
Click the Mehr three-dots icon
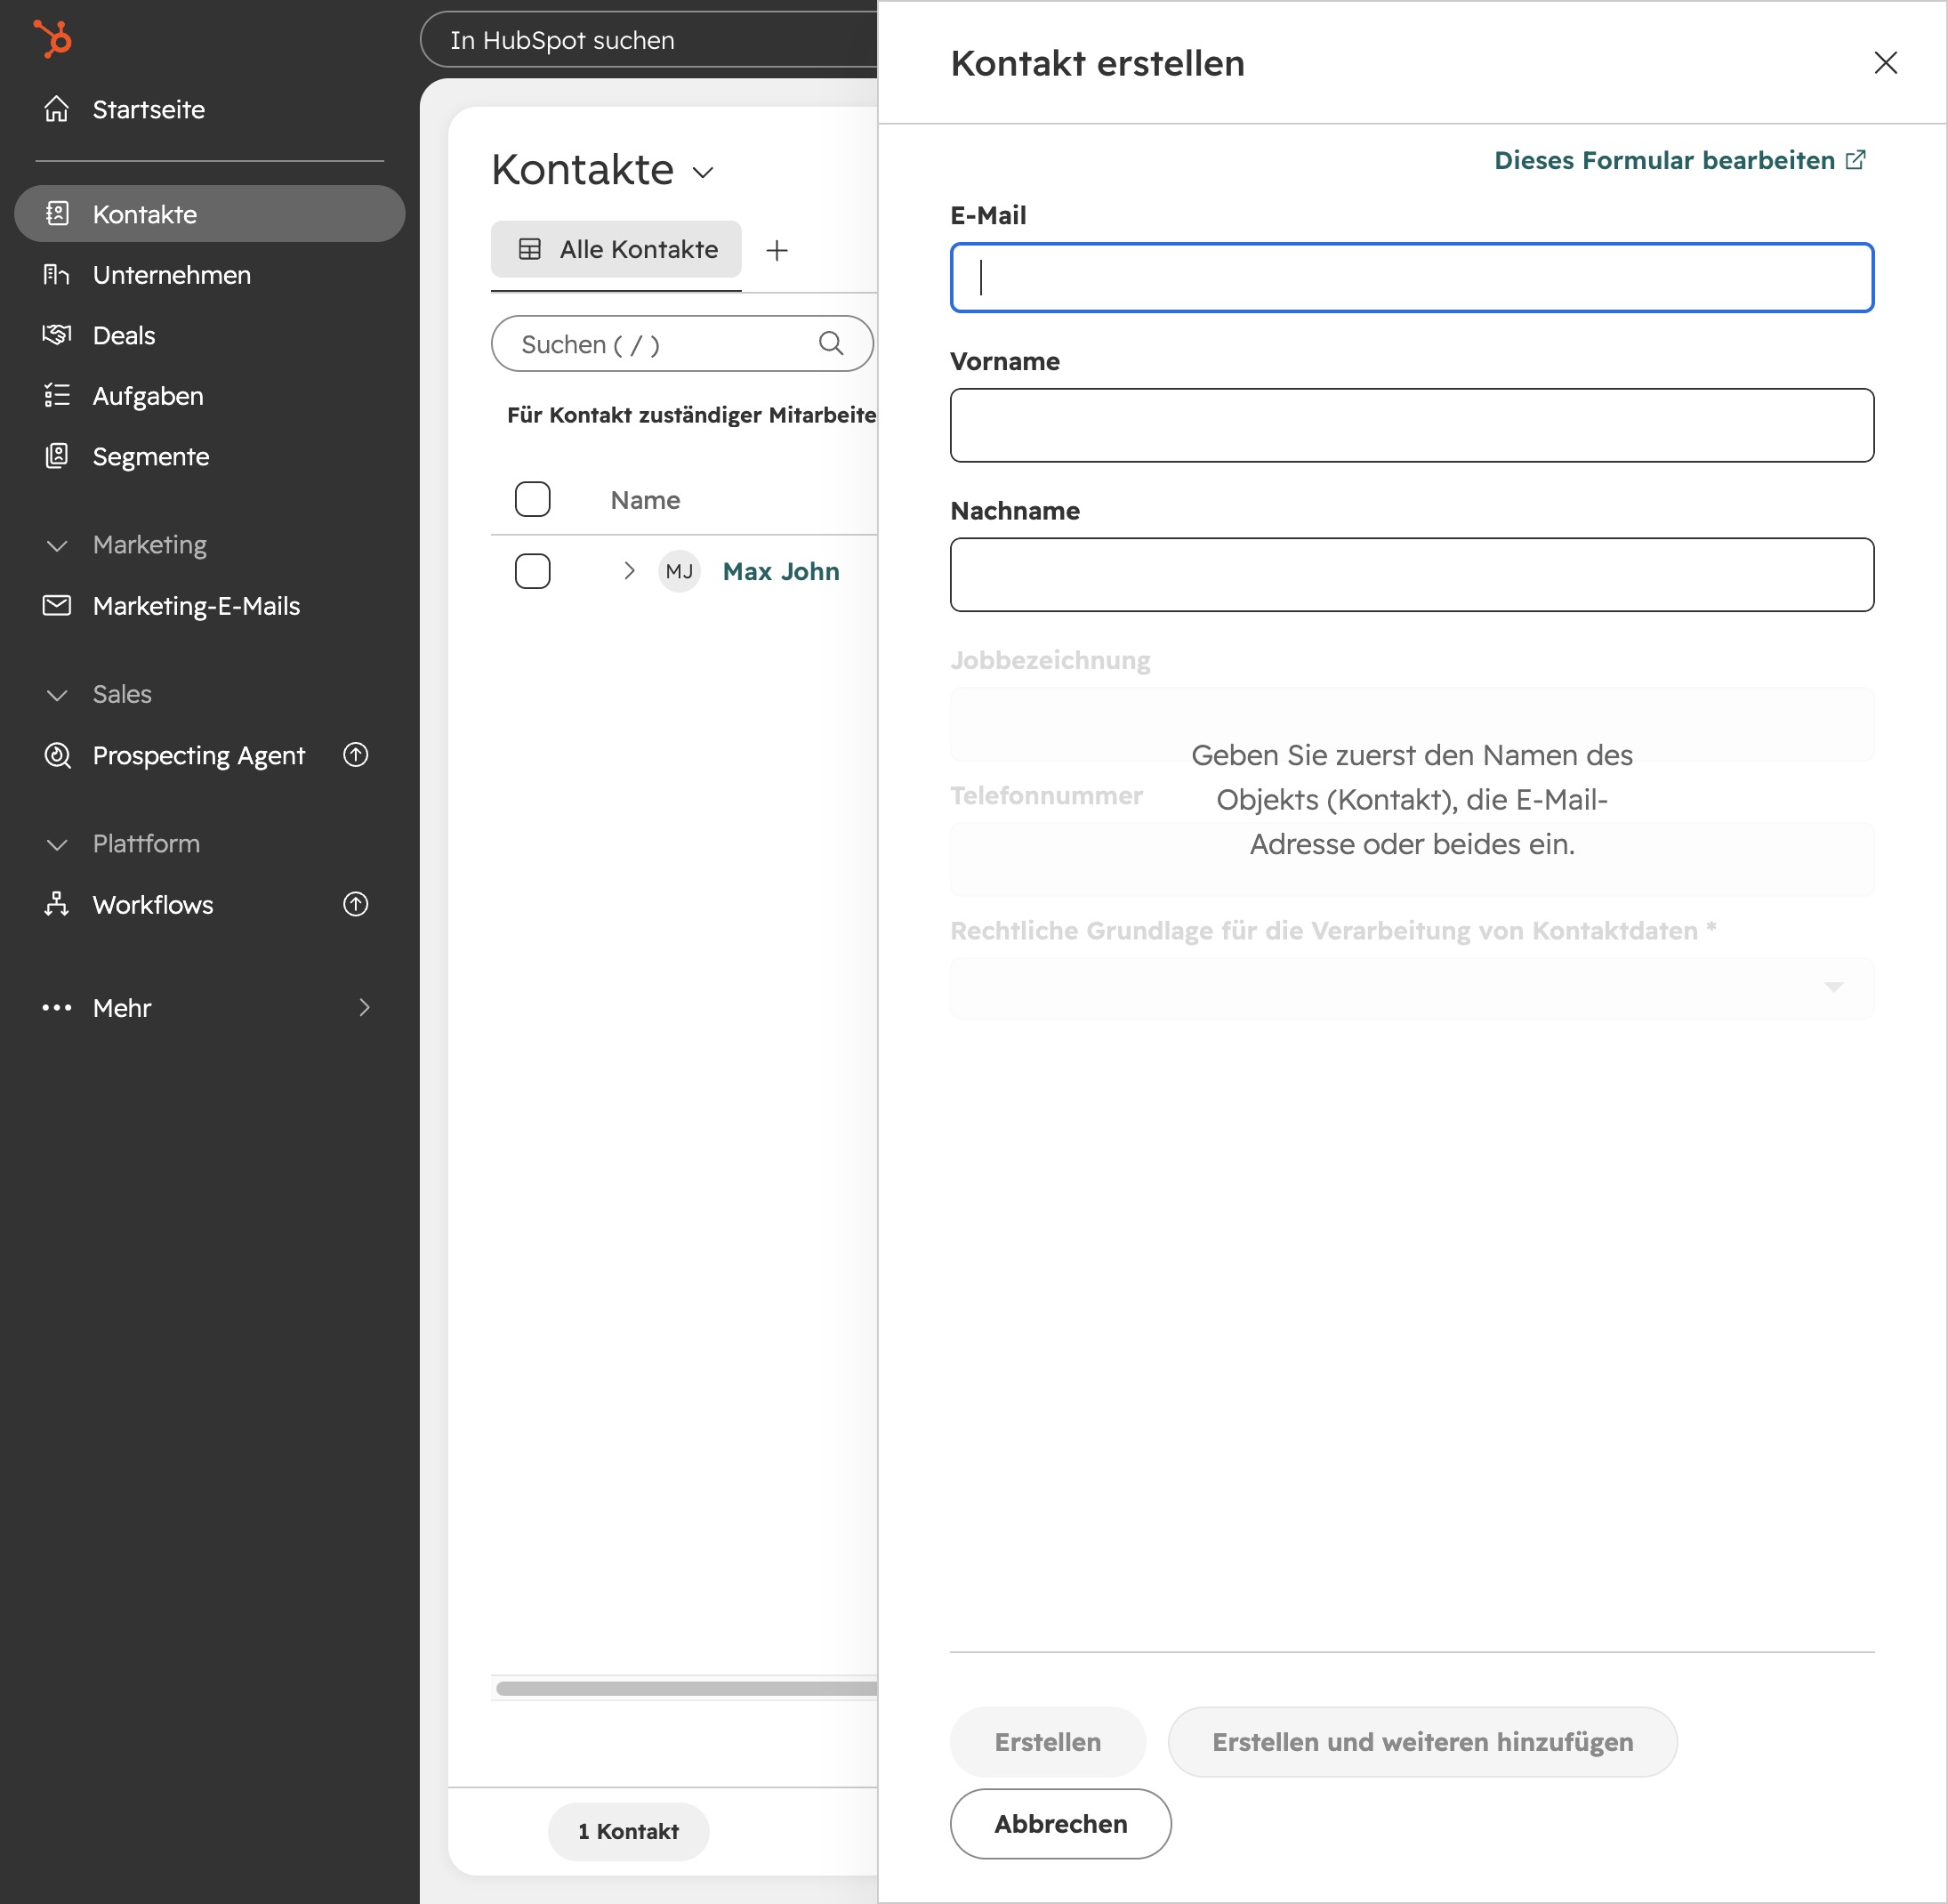pos(57,1008)
